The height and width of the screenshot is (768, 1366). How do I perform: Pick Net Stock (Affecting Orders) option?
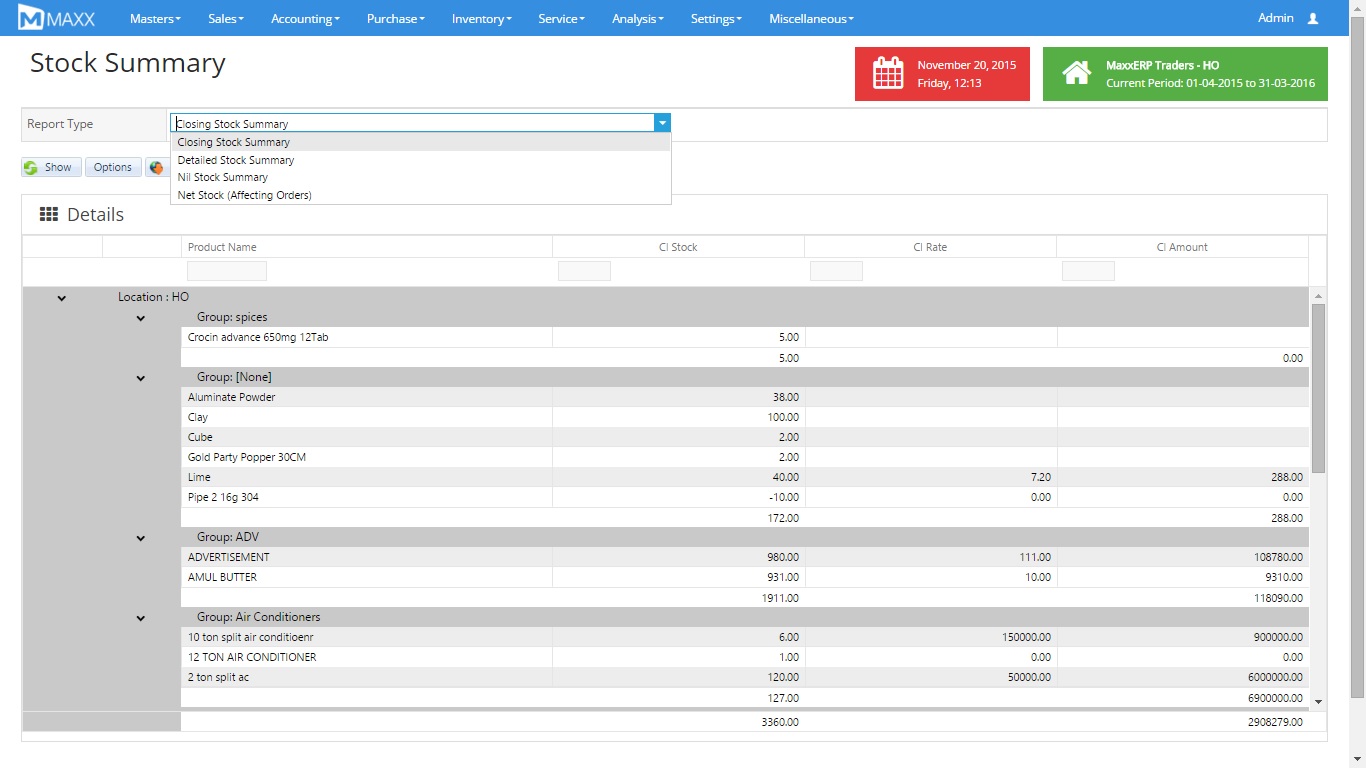pyautogui.click(x=245, y=195)
